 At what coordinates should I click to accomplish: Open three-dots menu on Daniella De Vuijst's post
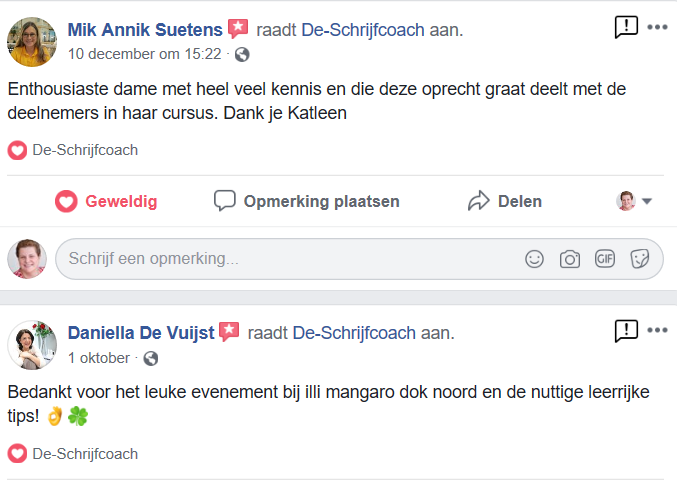click(x=657, y=330)
